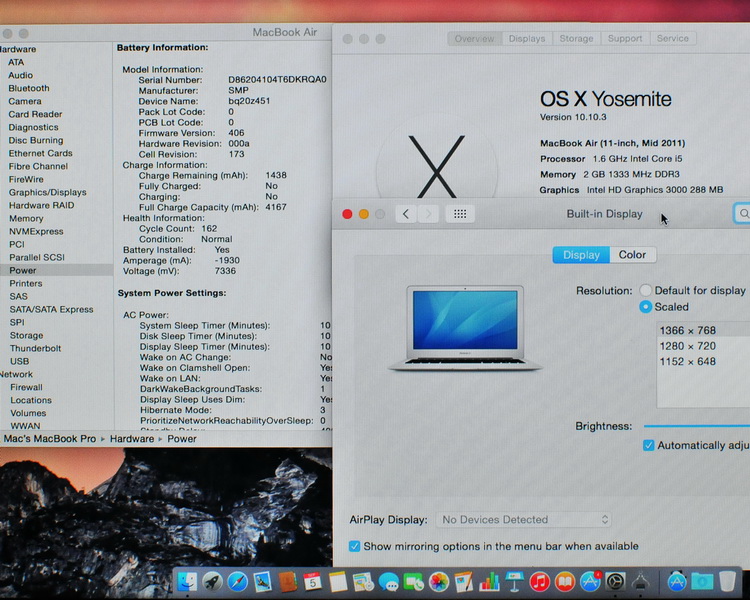Click MacBook Air display thumbnail
This screenshot has width=750, height=600.
[x=465, y=328]
